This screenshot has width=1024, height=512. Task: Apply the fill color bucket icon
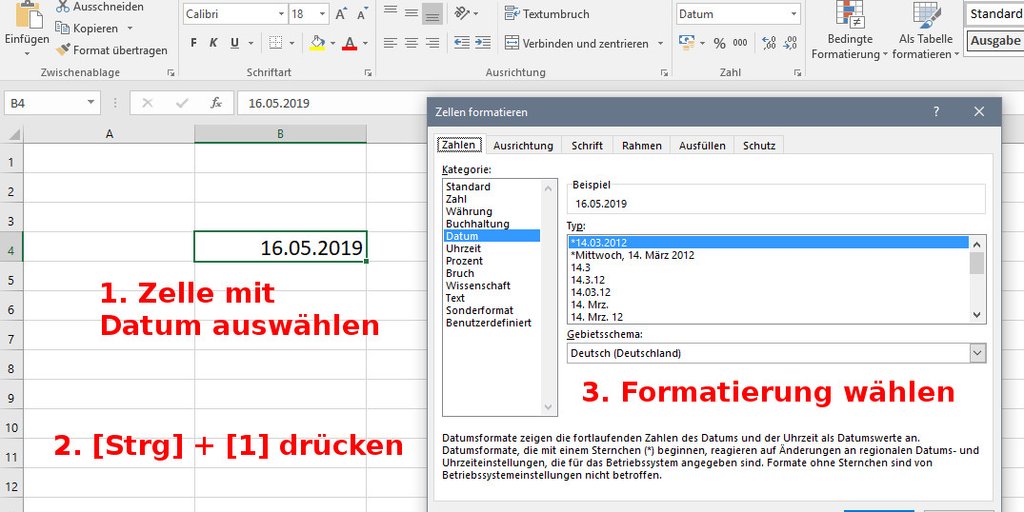317,43
